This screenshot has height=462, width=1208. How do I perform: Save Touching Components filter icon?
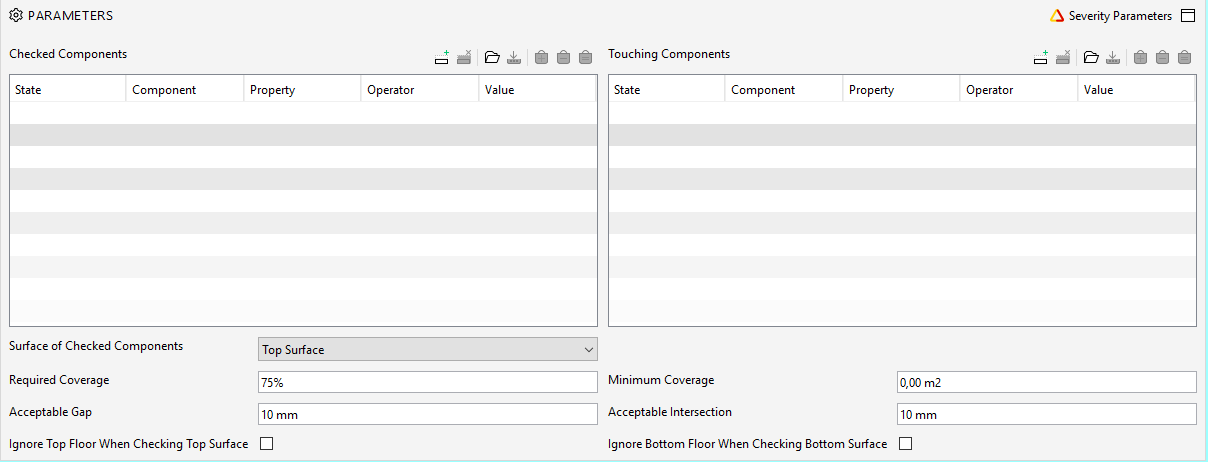point(1113,57)
